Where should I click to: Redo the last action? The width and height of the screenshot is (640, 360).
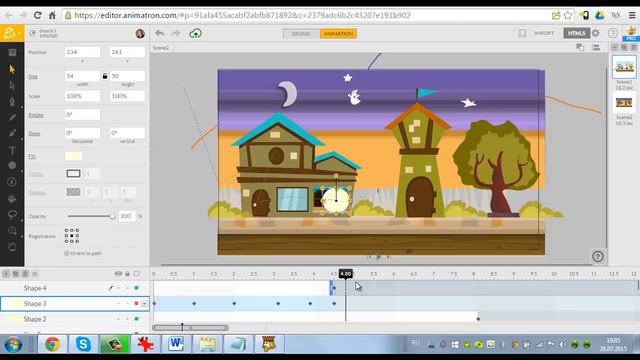pos(176,33)
